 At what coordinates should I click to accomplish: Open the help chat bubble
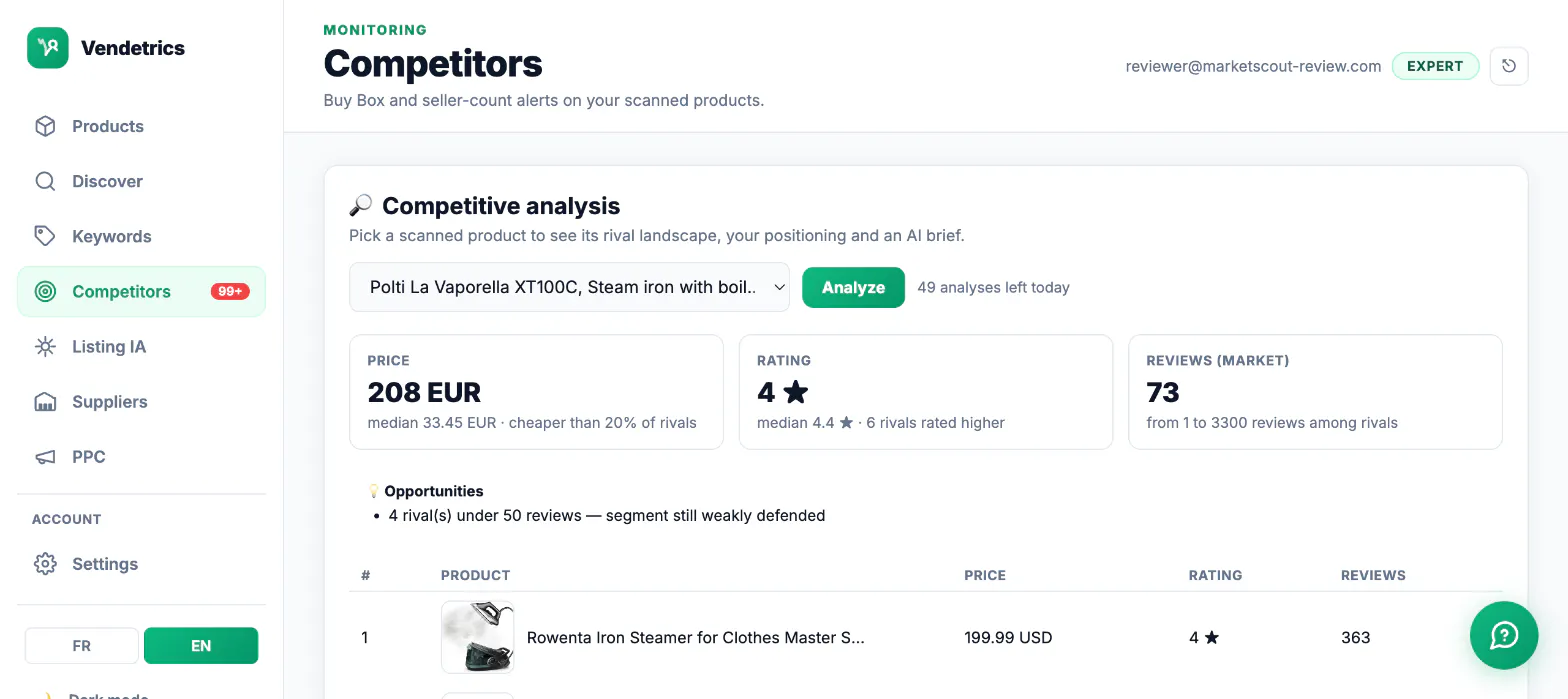coord(1504,635)
